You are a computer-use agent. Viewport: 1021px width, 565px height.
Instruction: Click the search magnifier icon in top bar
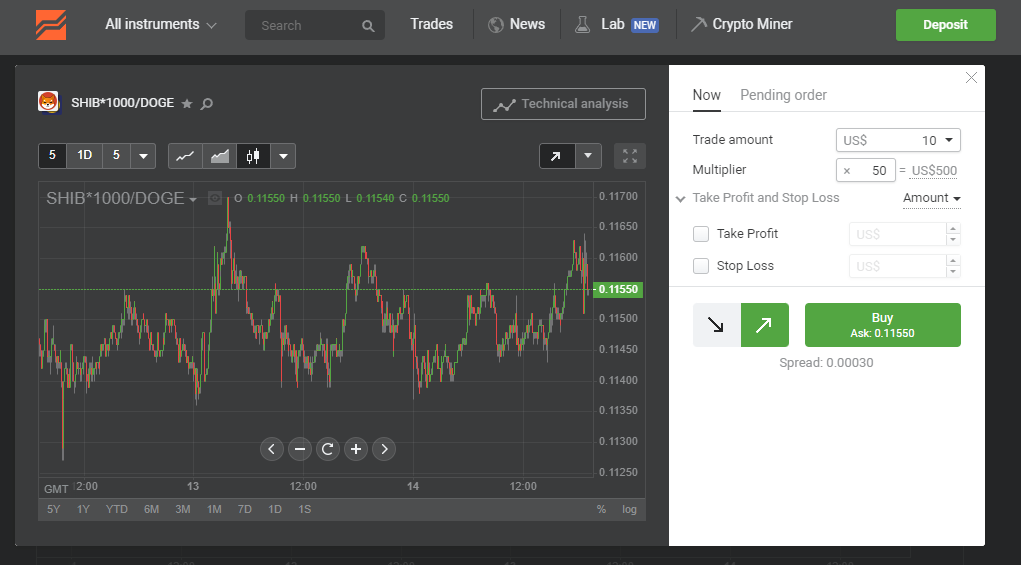(x=368, y=26)
